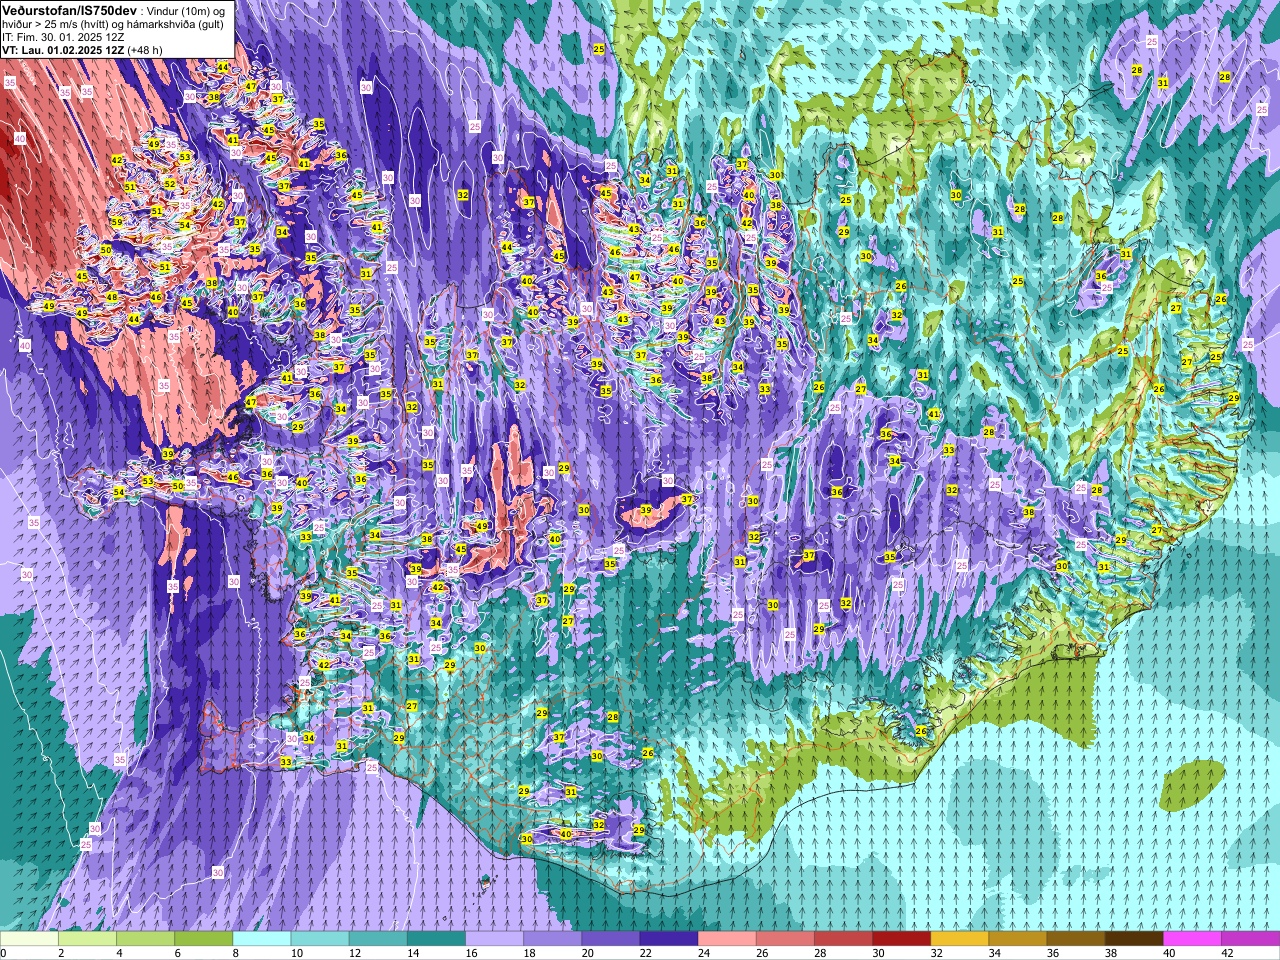This screenshot has height=960, width=1280.
Task: Click the 'Veðurstofan/IS750dev' title text
Action: tap(70, 9)
